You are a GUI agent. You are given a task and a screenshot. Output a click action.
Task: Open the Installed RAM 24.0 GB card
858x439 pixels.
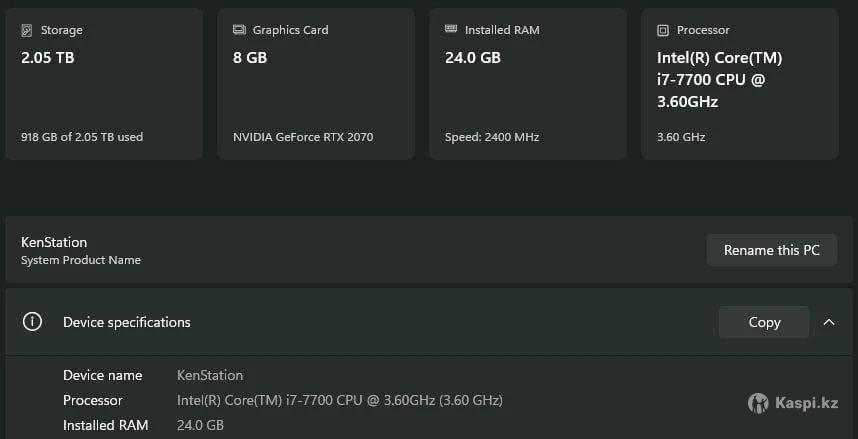528,84
